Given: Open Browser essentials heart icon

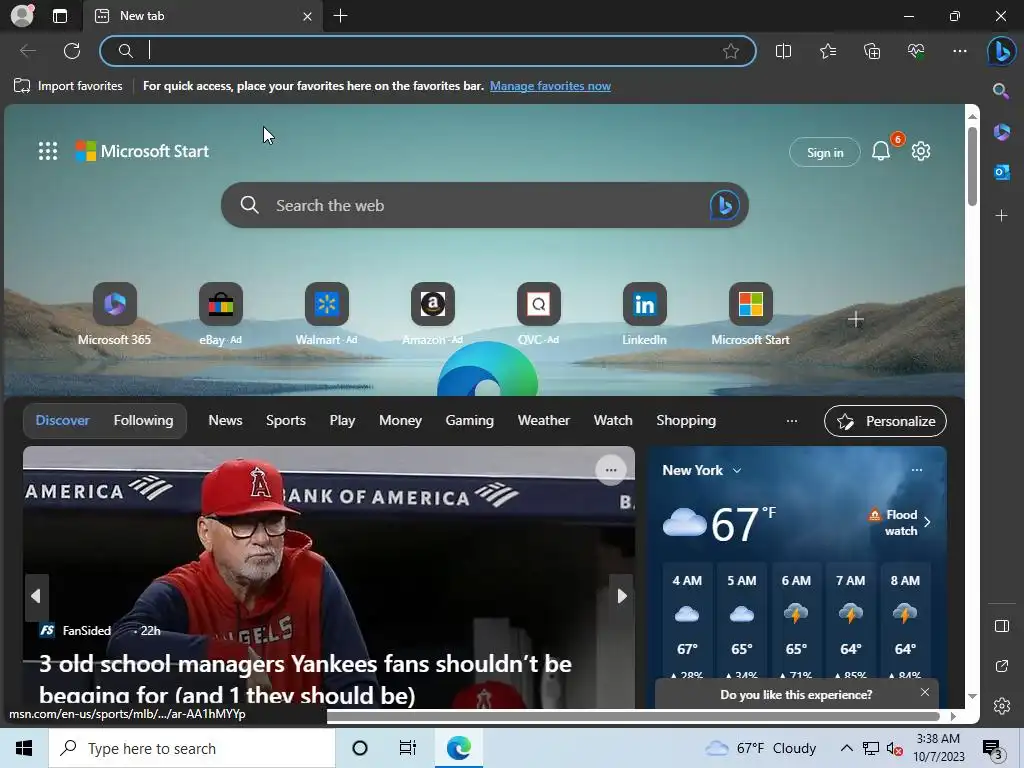Looking at the screenshot, I should click(916, 51).
